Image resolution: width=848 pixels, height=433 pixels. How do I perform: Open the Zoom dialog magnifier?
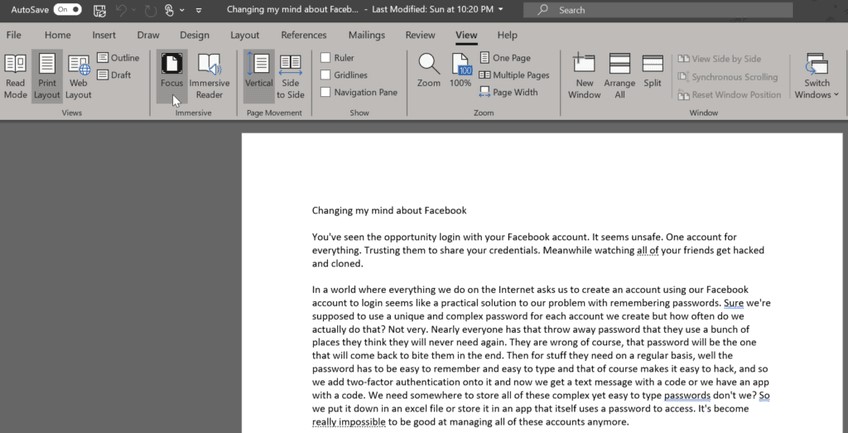click(x=429, y=71)
